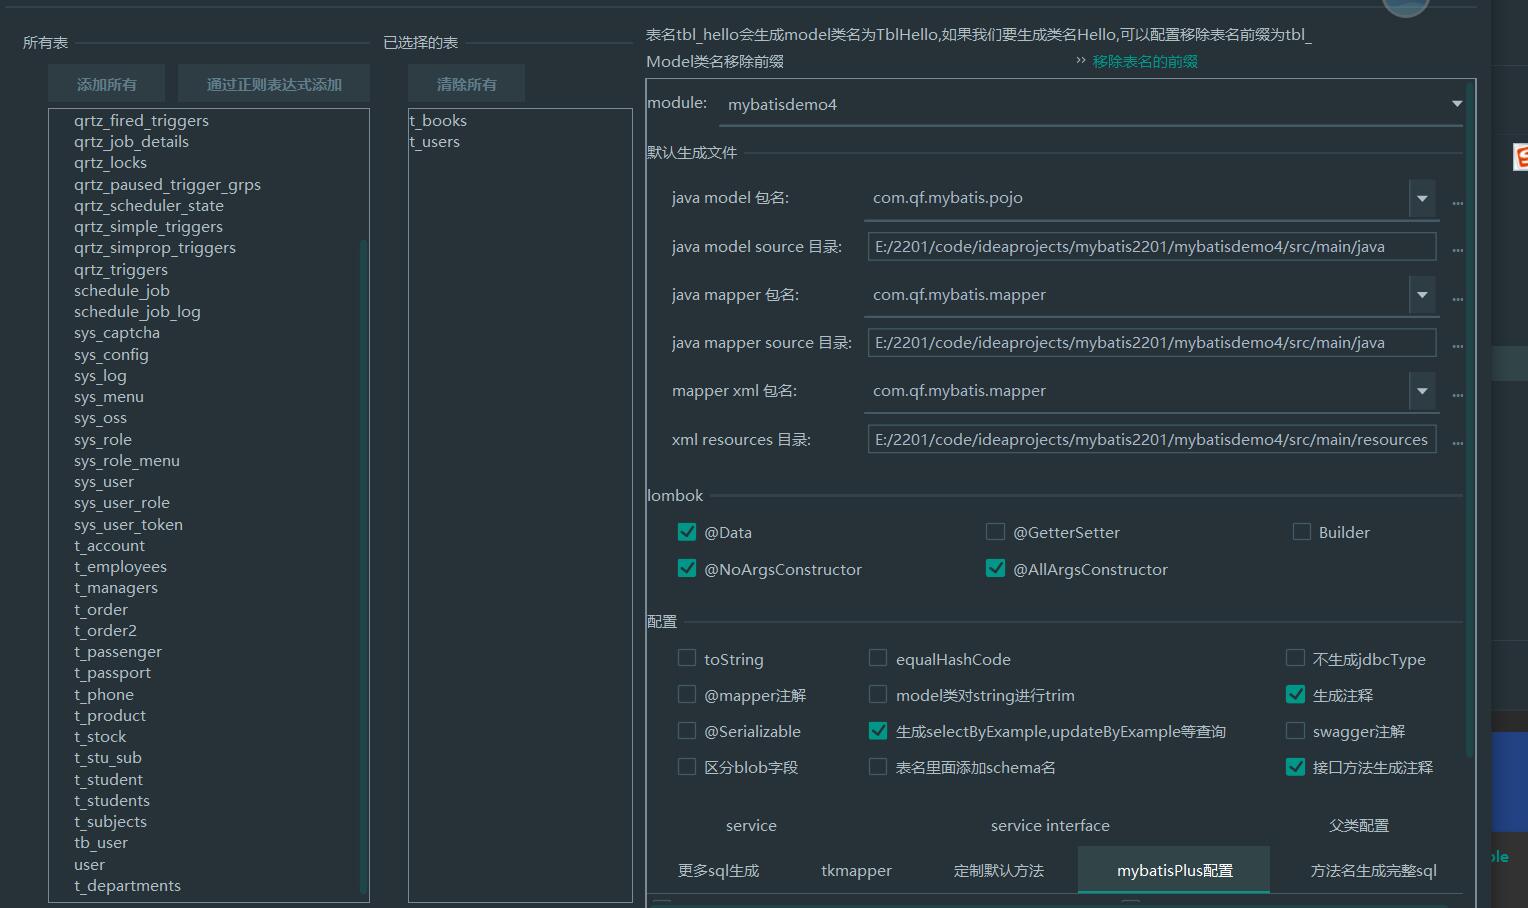Click browse ellipsis next to java model source directory
Viewport: 1528px width, 908px height.
[1457, 250]
